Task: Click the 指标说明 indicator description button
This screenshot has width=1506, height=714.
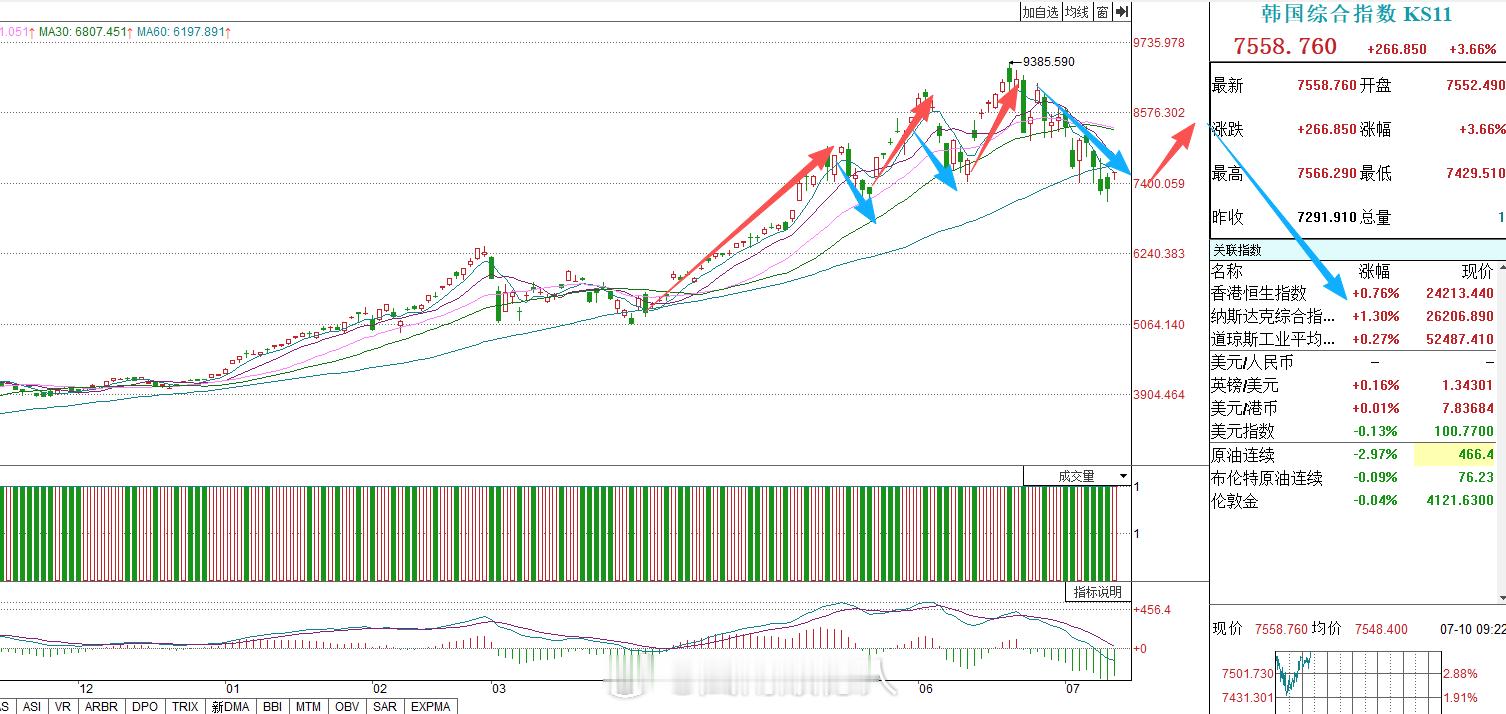Action: pyautogui.click(x=1098, y=592)
